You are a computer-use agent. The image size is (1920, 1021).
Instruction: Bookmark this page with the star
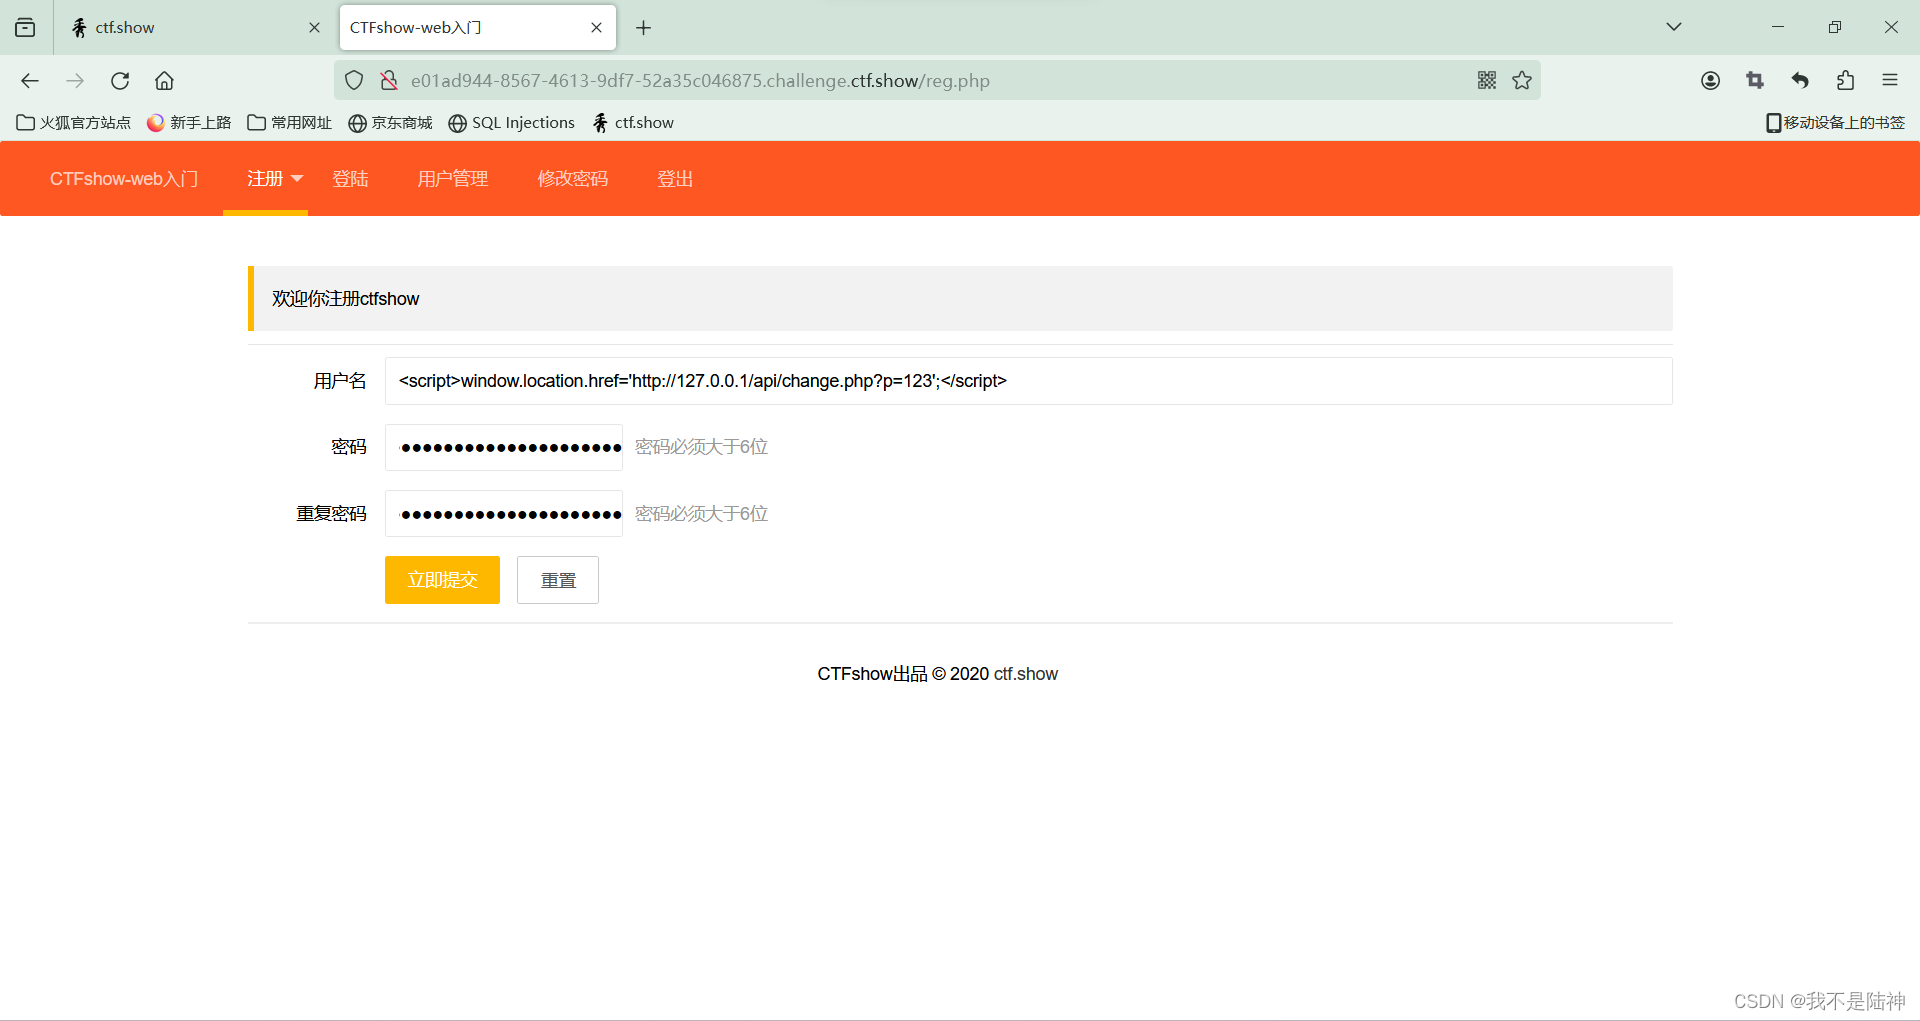point(1522,81)
